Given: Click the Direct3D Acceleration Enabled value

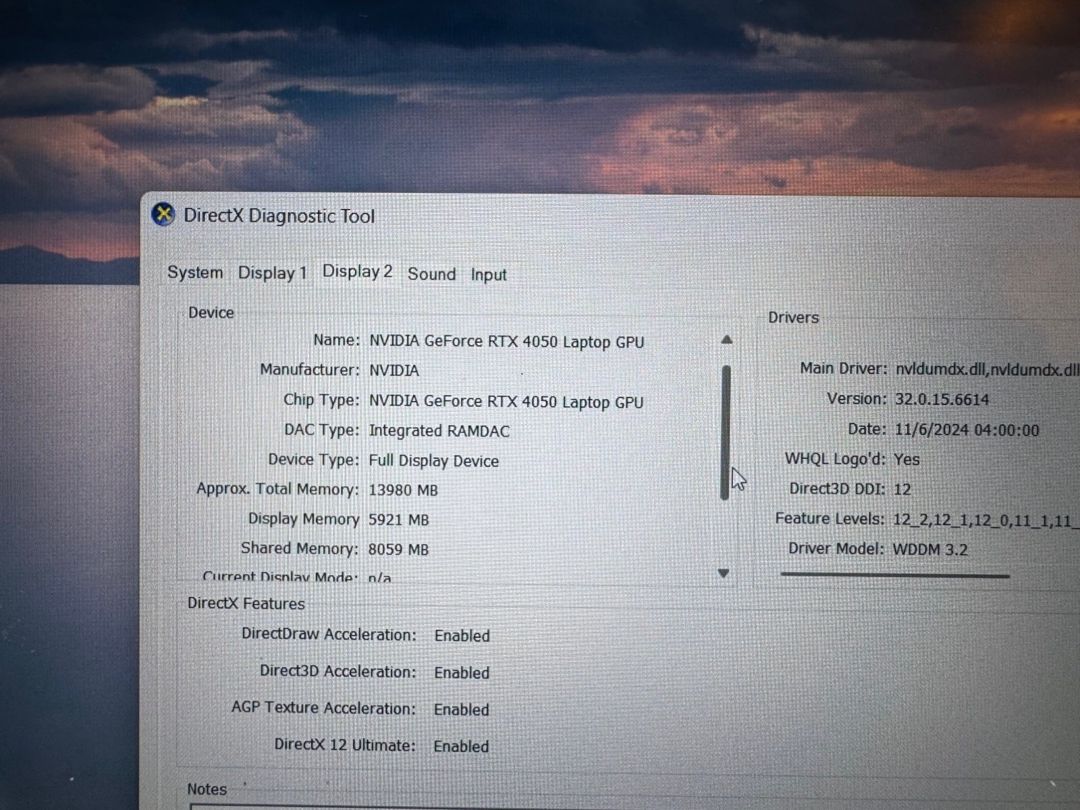Looking at the screenshot, I should click(461, 673).
